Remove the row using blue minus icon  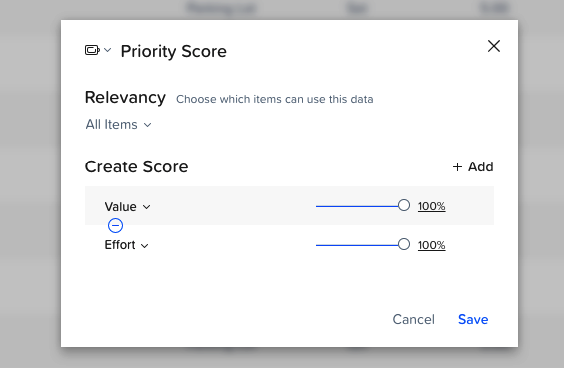[x=115, y=226]
